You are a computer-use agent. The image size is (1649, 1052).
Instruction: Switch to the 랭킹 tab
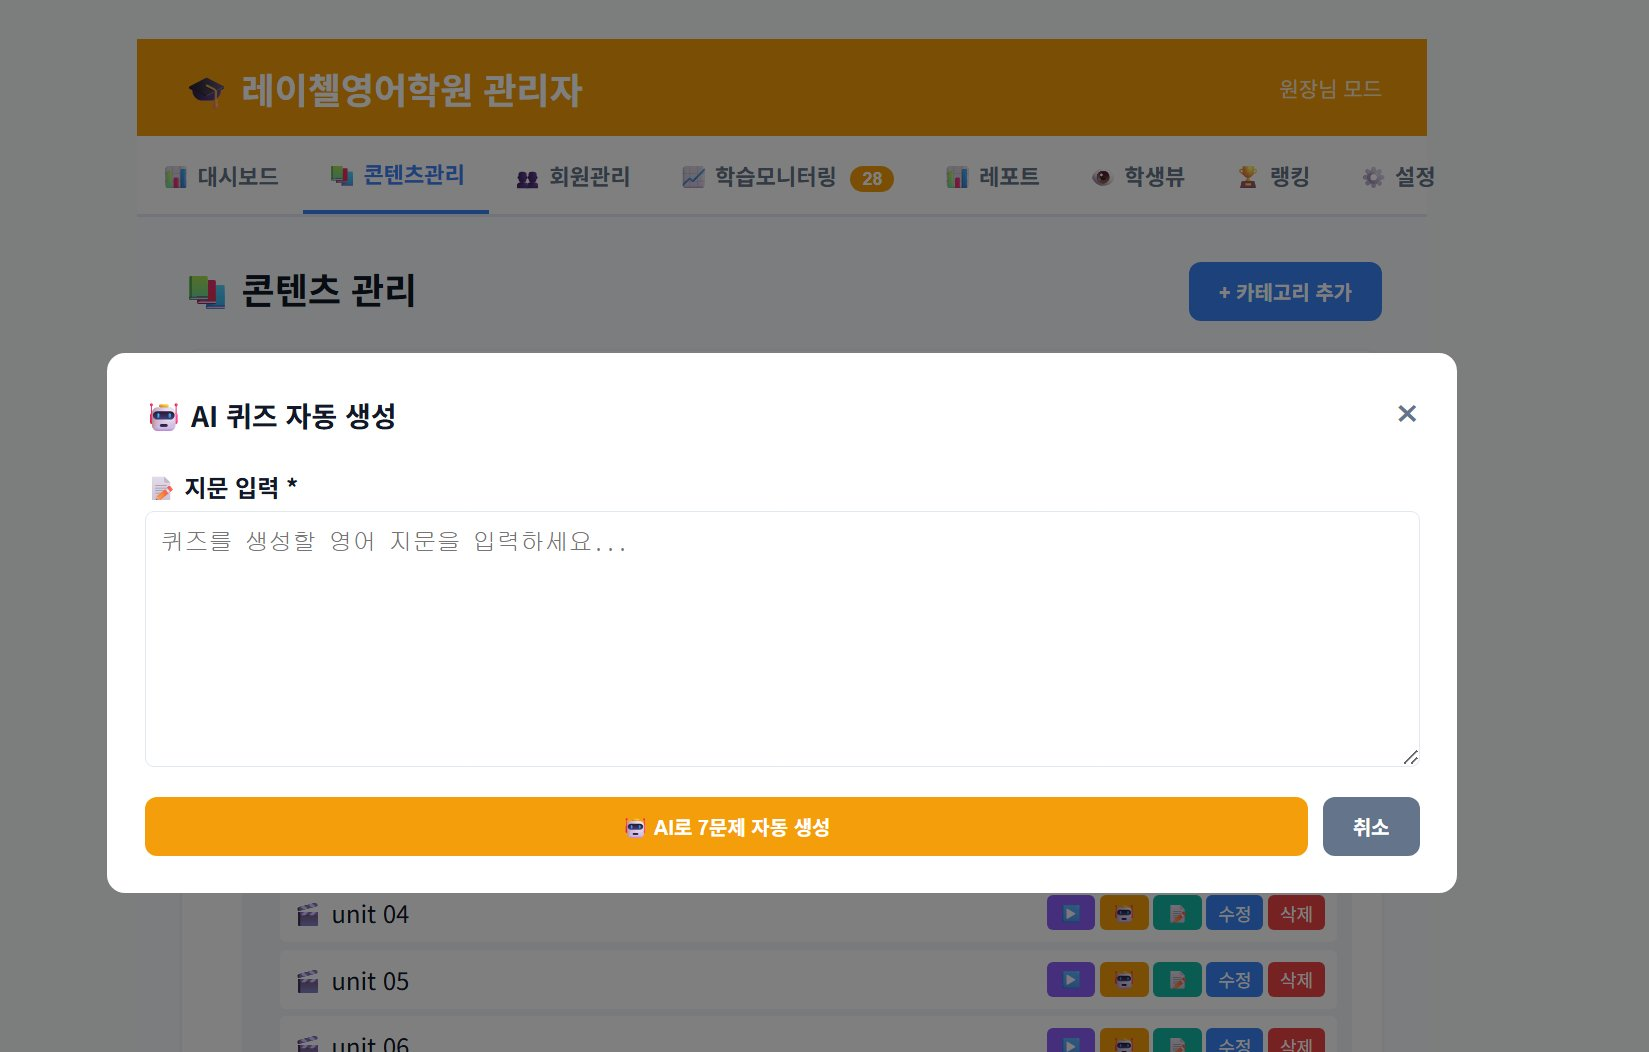1273,177
